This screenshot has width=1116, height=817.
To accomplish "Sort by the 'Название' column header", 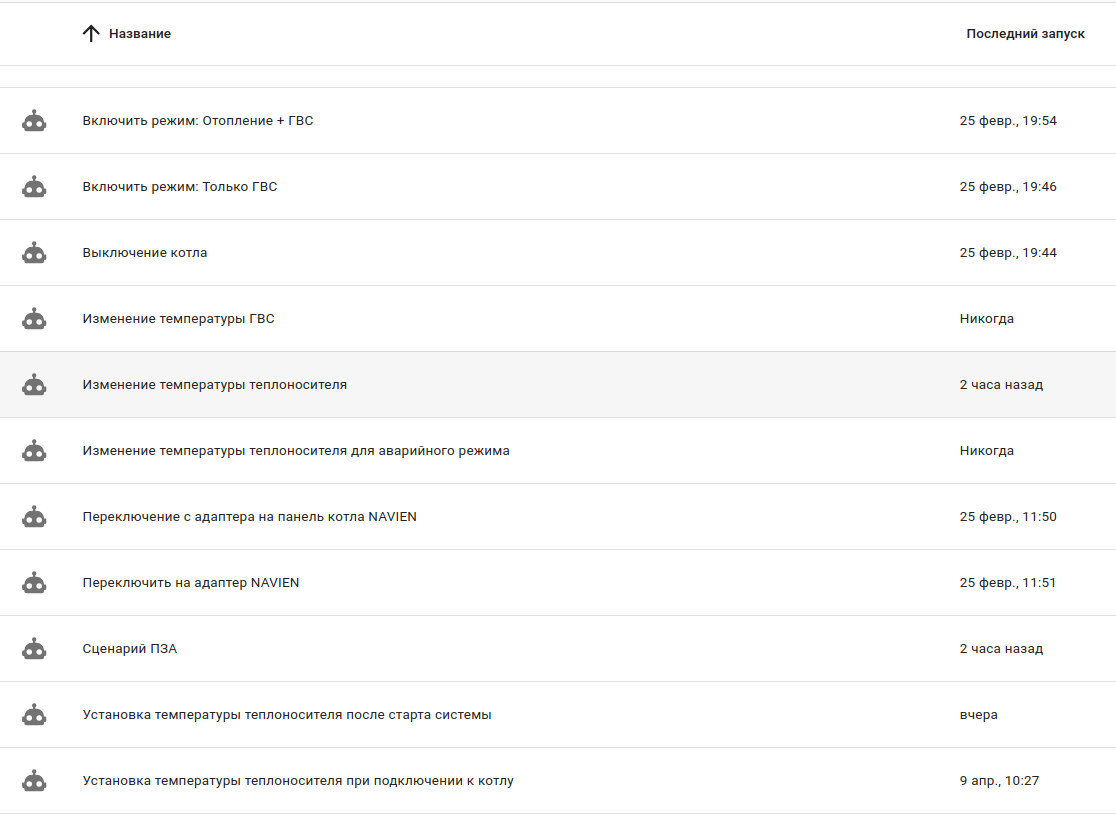I will tap(139, 34).
